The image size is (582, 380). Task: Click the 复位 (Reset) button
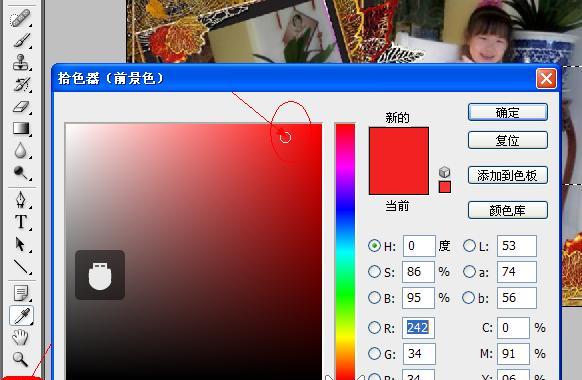coord(508,140)
